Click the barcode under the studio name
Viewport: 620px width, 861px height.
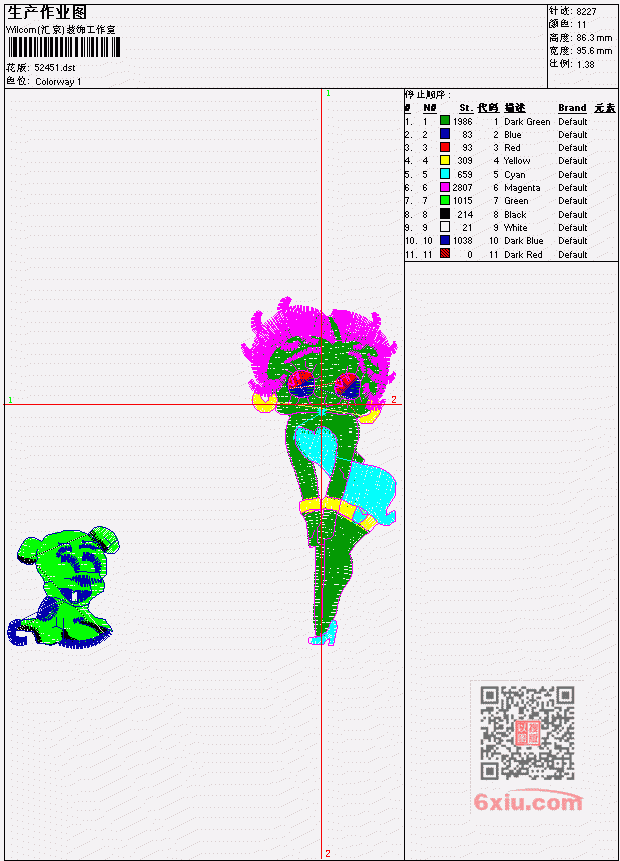[x=63, y=48]
